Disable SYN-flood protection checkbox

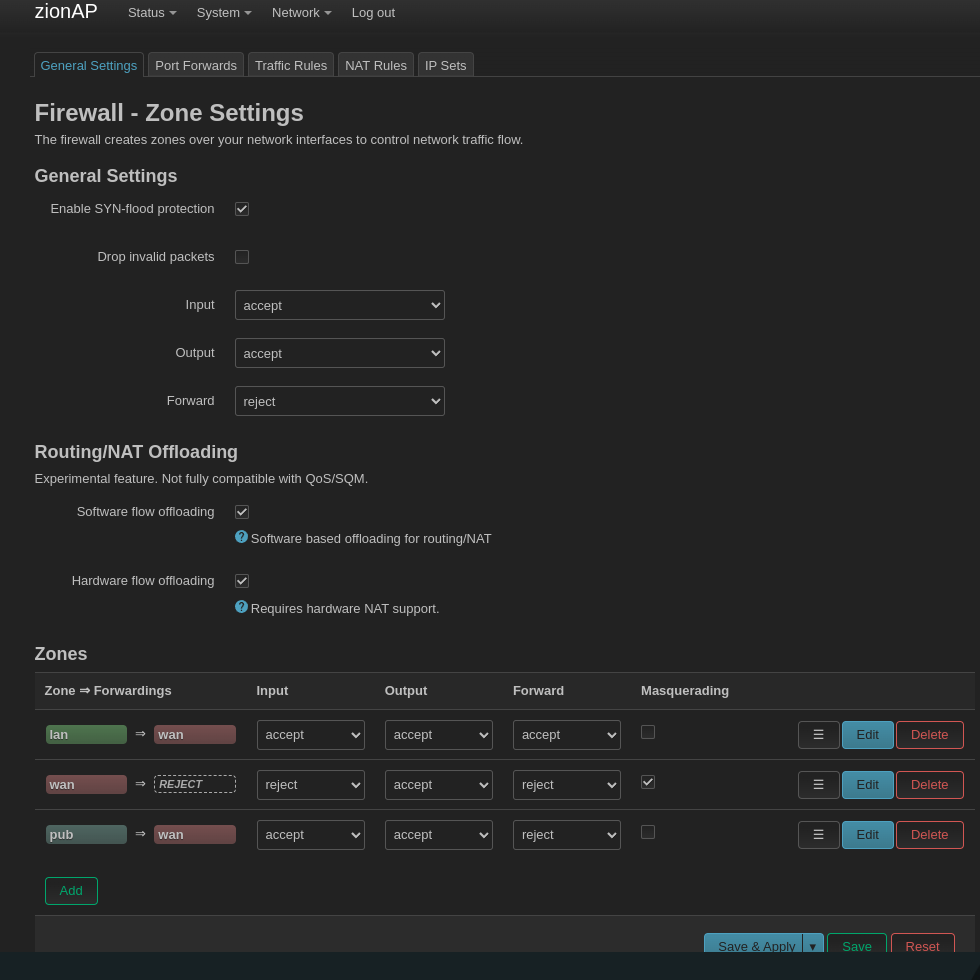pos(242,209)
